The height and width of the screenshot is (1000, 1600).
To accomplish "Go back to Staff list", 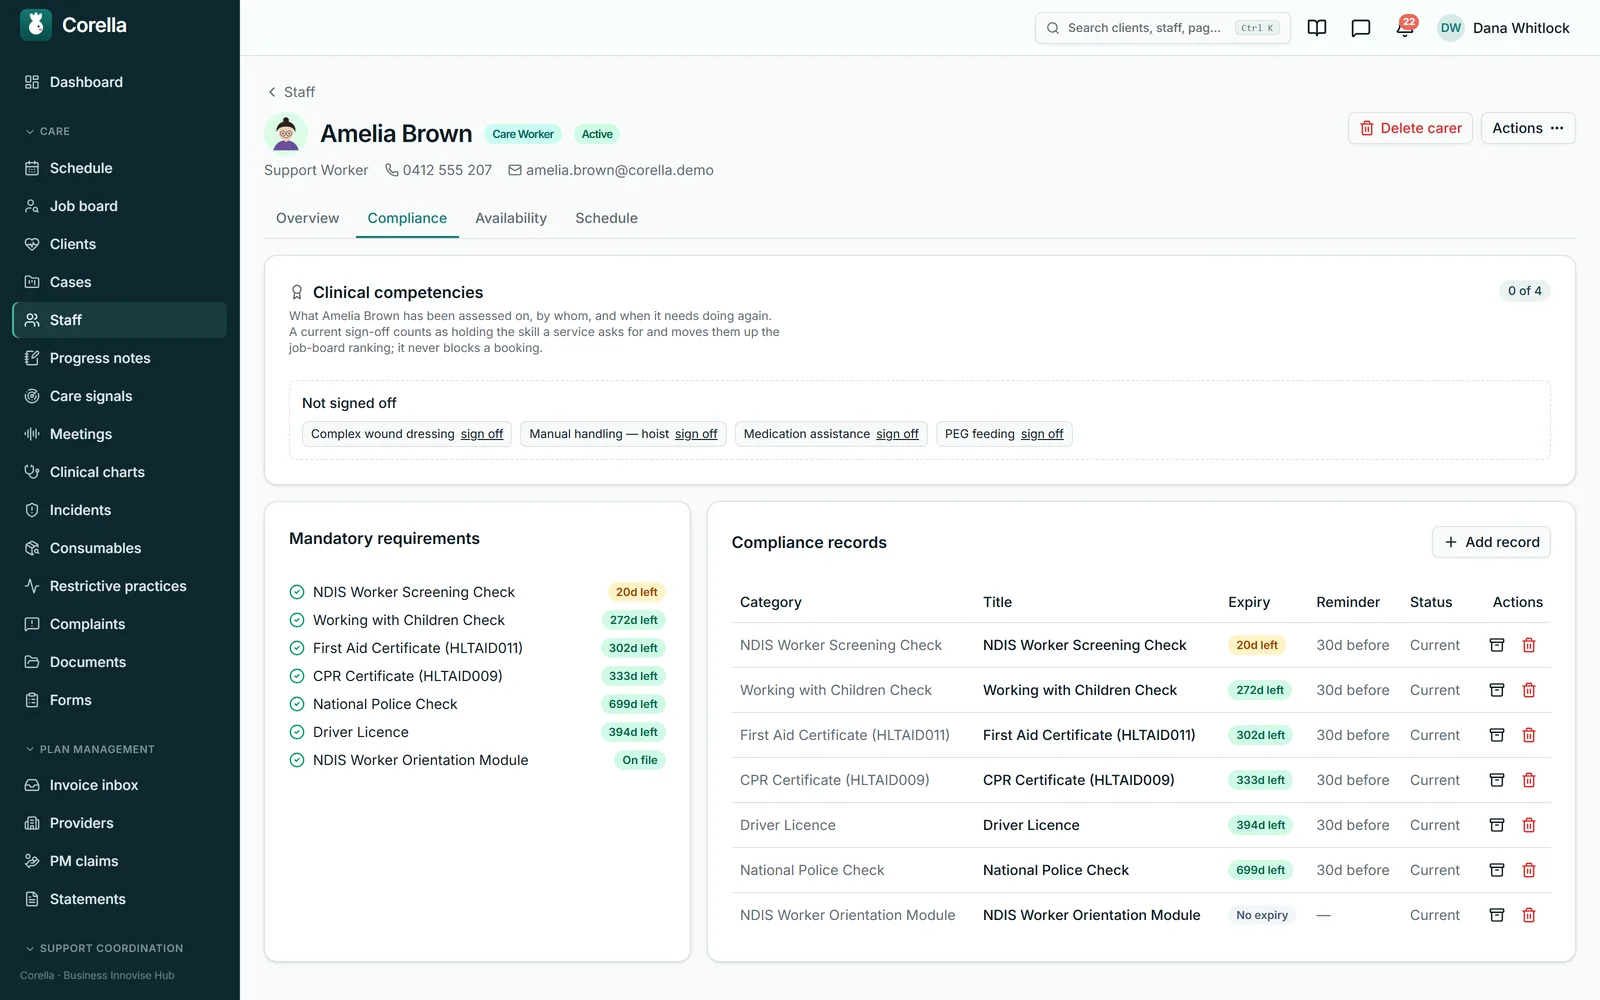I will [291, 92].
